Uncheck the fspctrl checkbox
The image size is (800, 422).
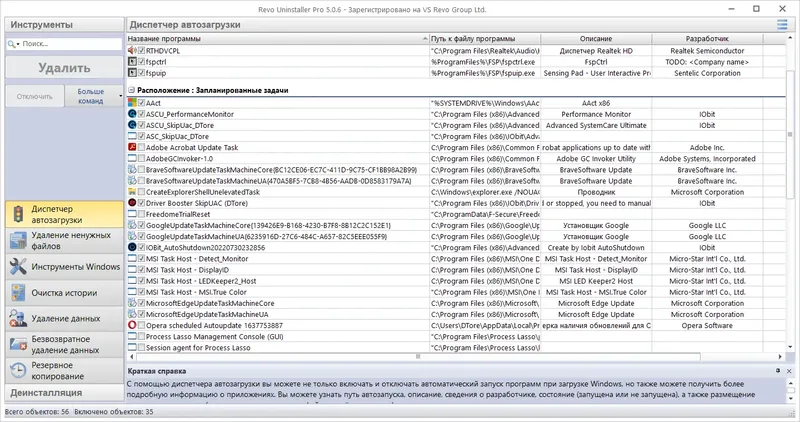(x=141, y=62)
